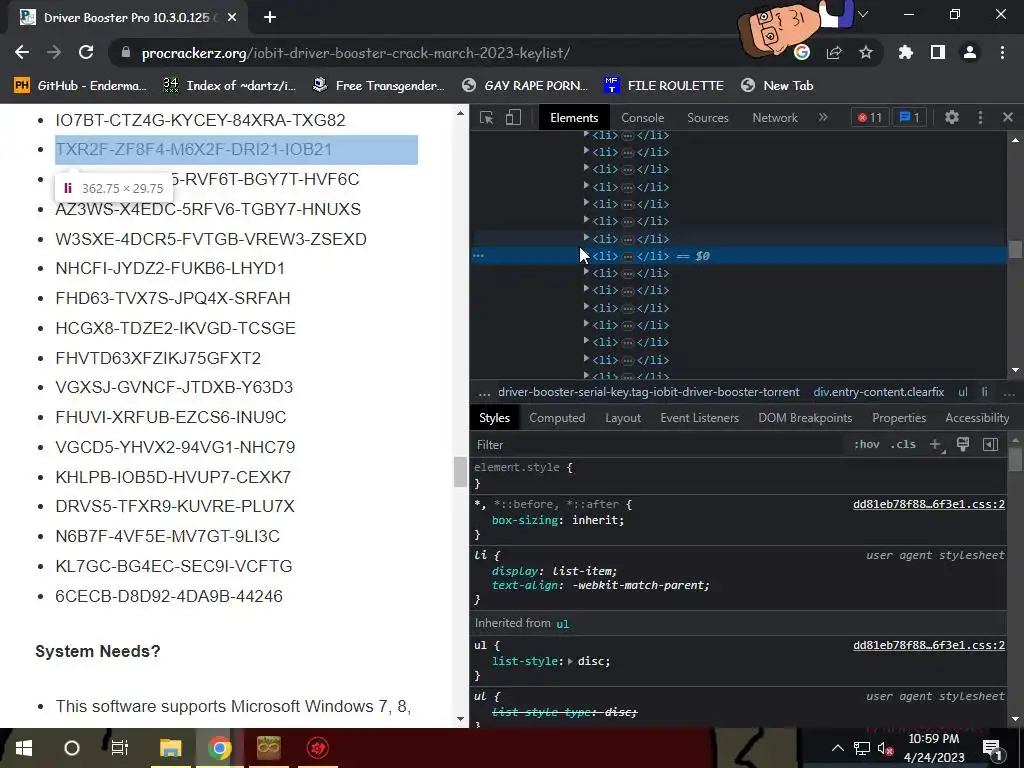Open the DOM Breakpoints tab

point(805,418)
